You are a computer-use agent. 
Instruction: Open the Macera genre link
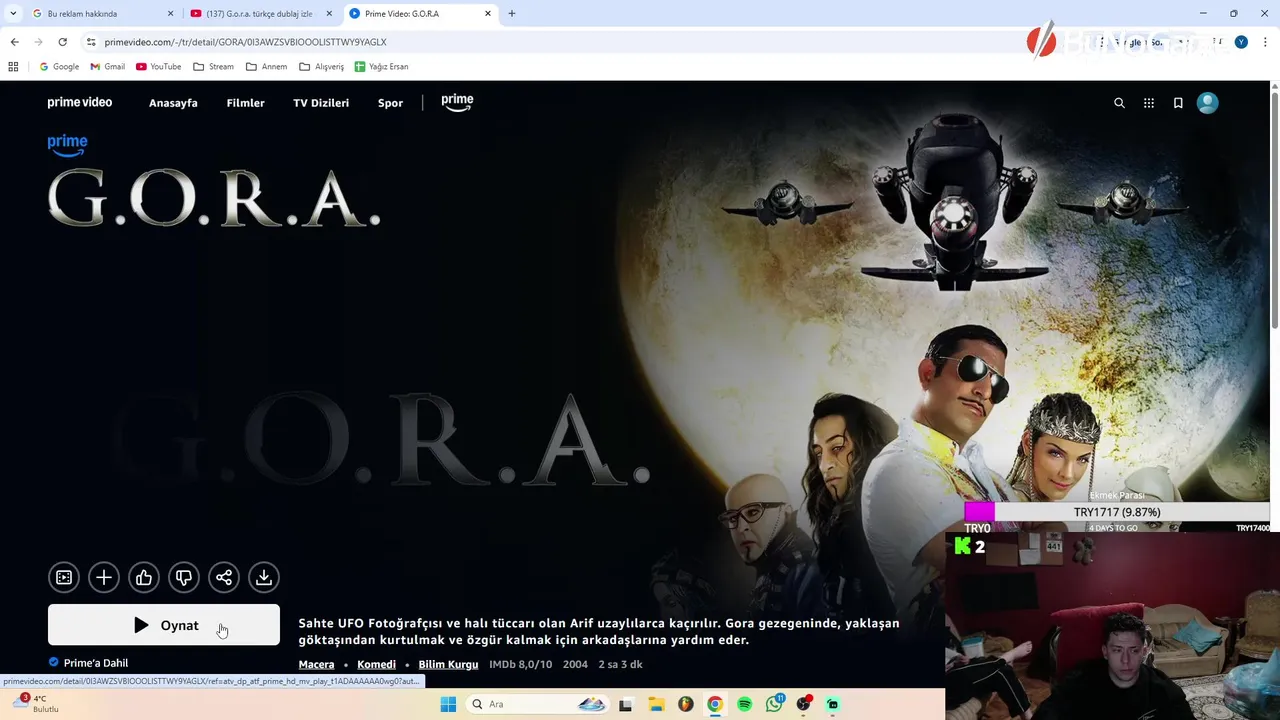(x=316, y=664)
